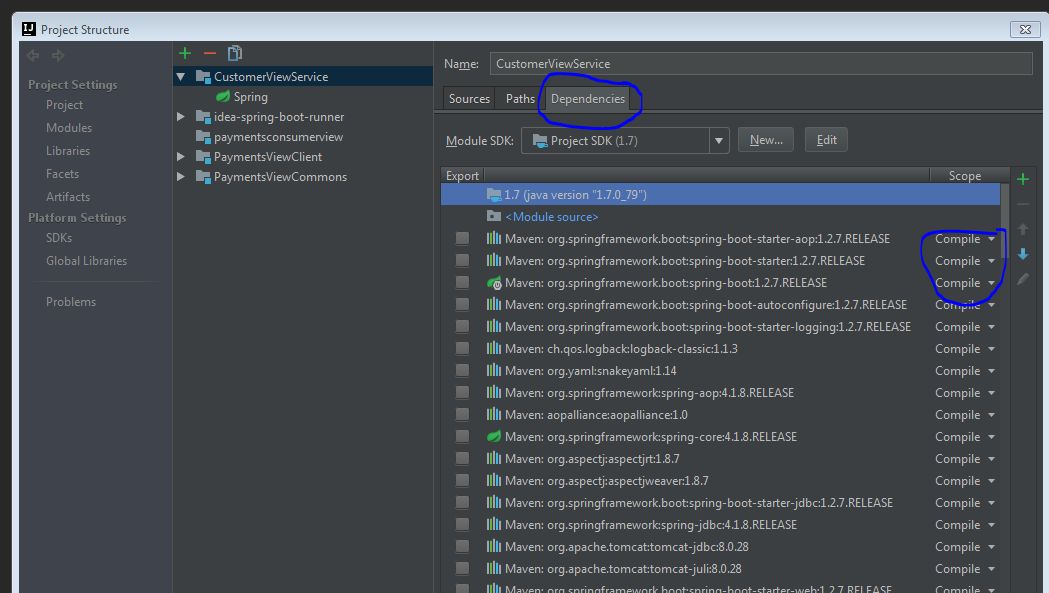Click the JDK folder icon in the 1.7 row

point(494,194)
